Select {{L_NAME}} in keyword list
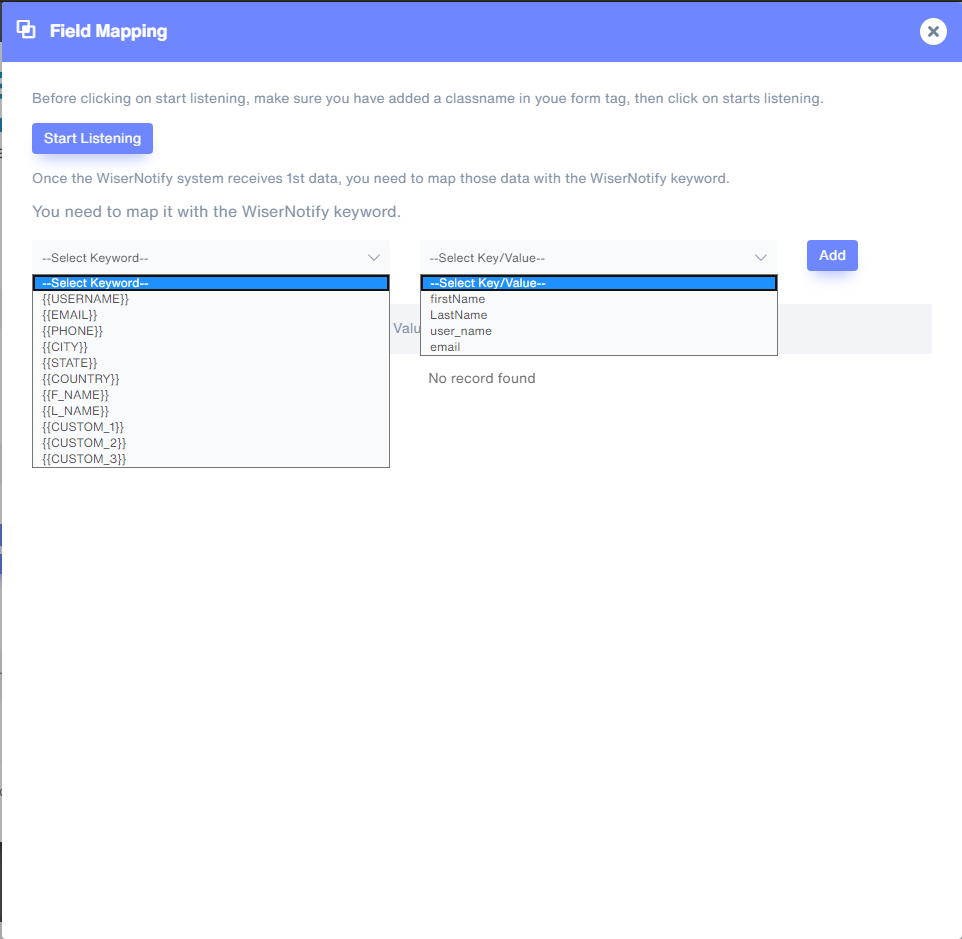The image size is (962, 939). [x=75, y=411]
